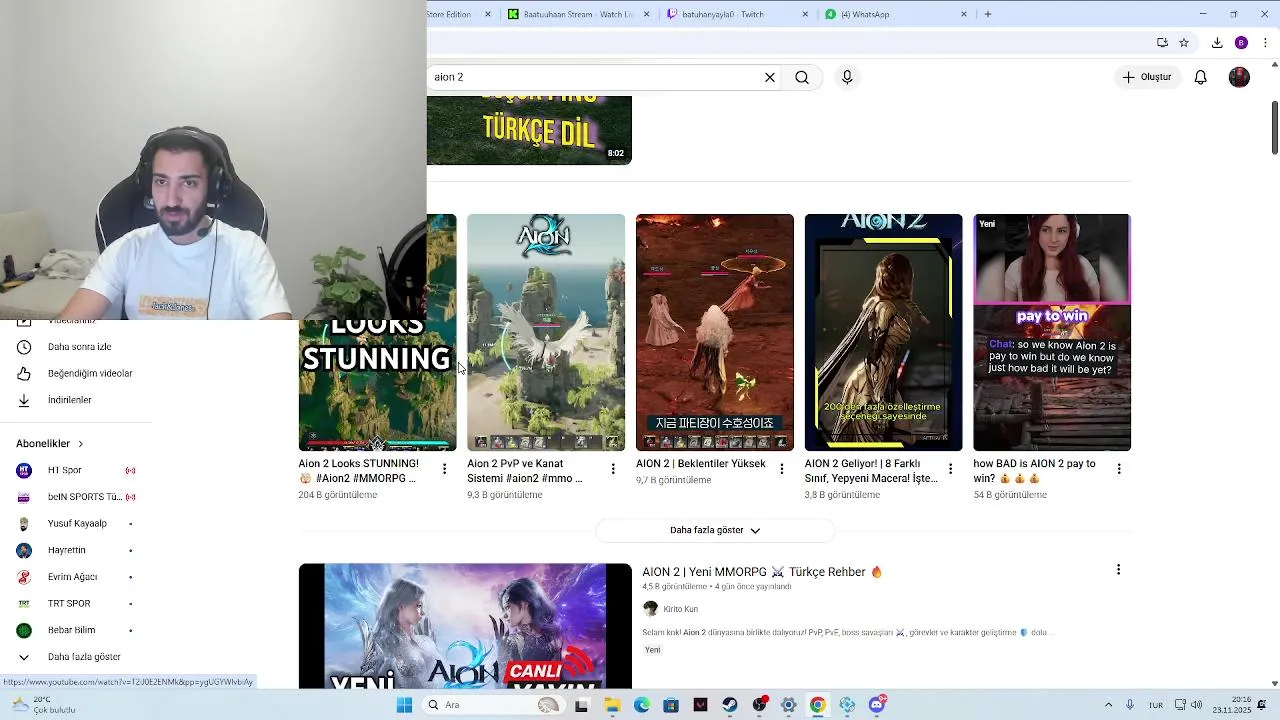Open options for 'Aion 2 Looks STUNNING' short

pyautogui.click(x=444, y=468)
